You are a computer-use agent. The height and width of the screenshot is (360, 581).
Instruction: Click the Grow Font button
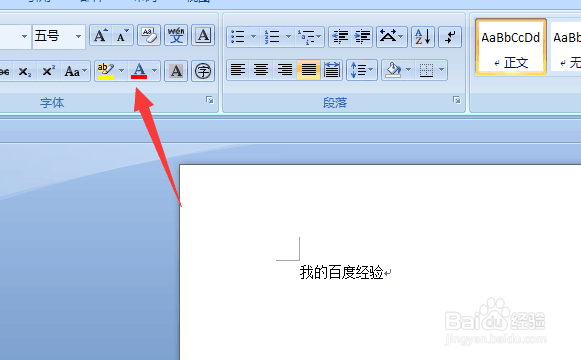[100, 36]
